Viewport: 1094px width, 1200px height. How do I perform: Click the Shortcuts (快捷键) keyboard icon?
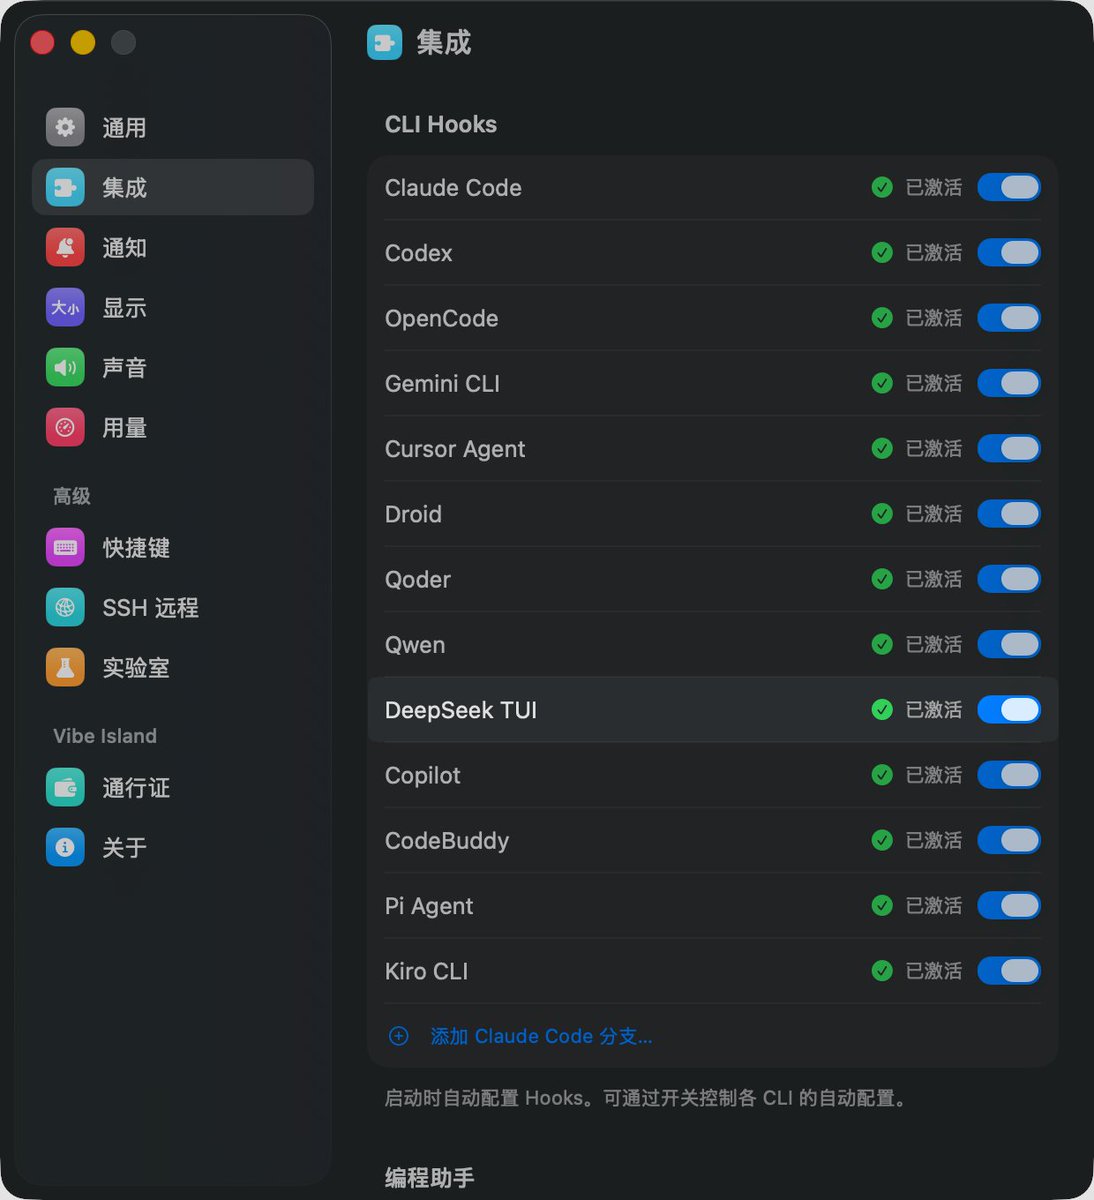(x=65, y=547)
